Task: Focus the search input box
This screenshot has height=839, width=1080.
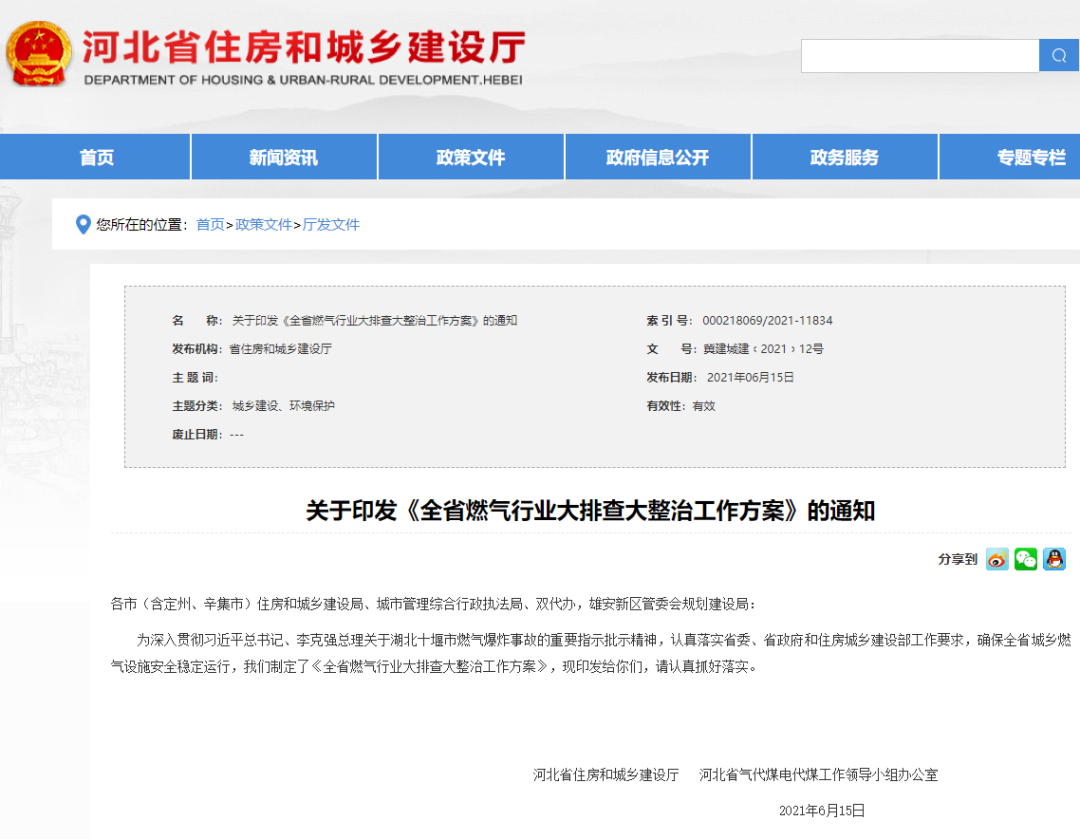Action: pos(920,56)
